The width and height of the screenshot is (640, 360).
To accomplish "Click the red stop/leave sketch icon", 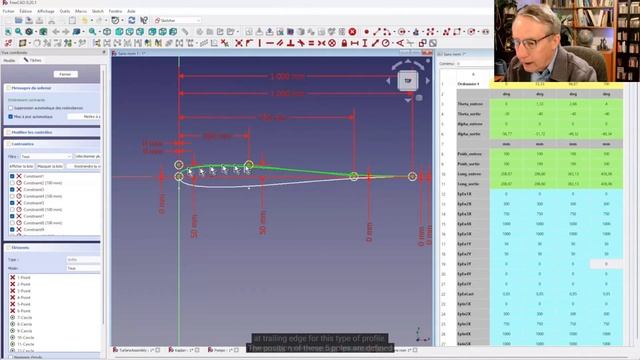I will tap(352, 31).
